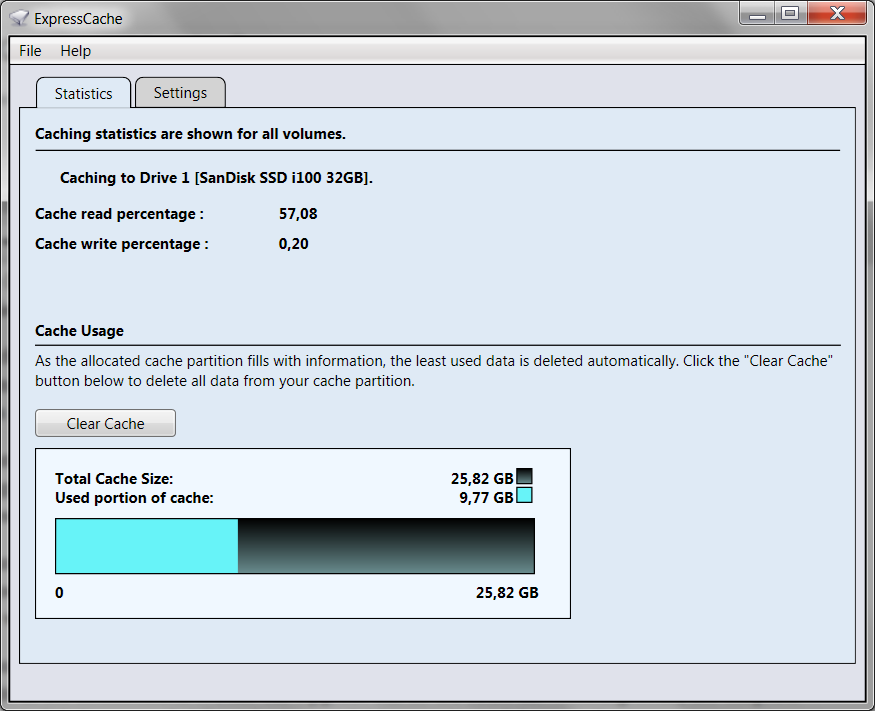
Task: Click the cache read percentage value 57,08
Action: [x=298, y=214]
